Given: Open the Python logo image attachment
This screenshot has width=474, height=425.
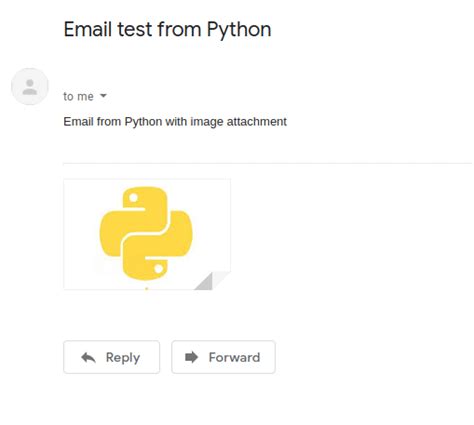Looking at the screenshot, I should pyautogui.click(x=147, y=234).
